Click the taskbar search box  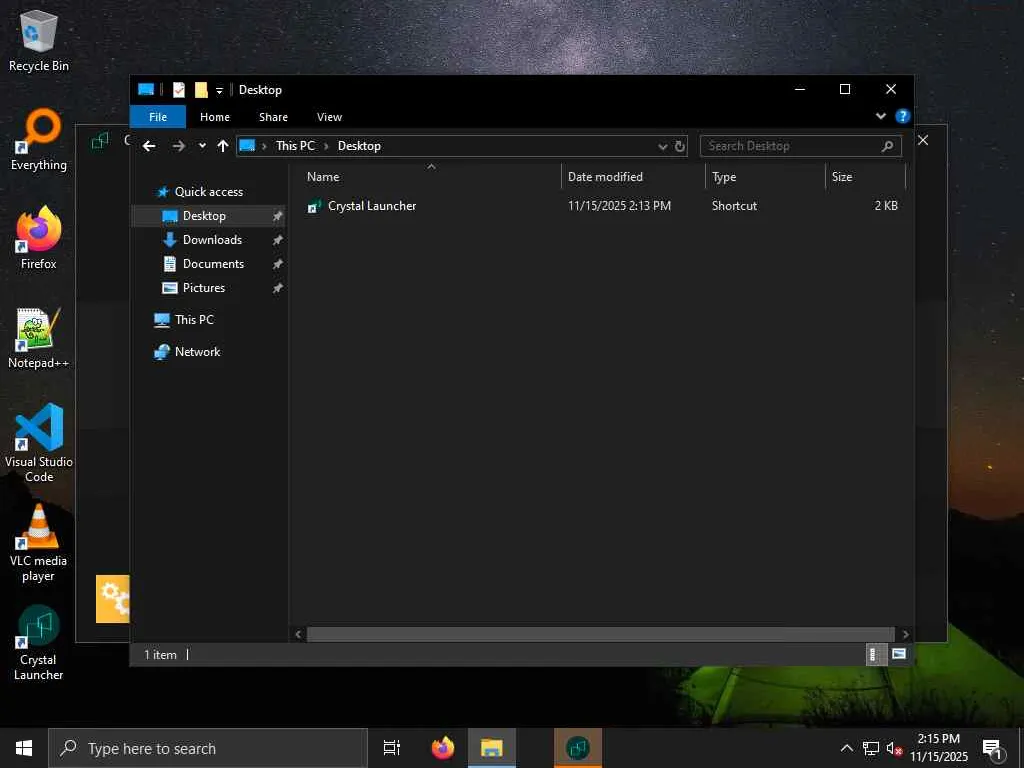(x=208, y=748)
